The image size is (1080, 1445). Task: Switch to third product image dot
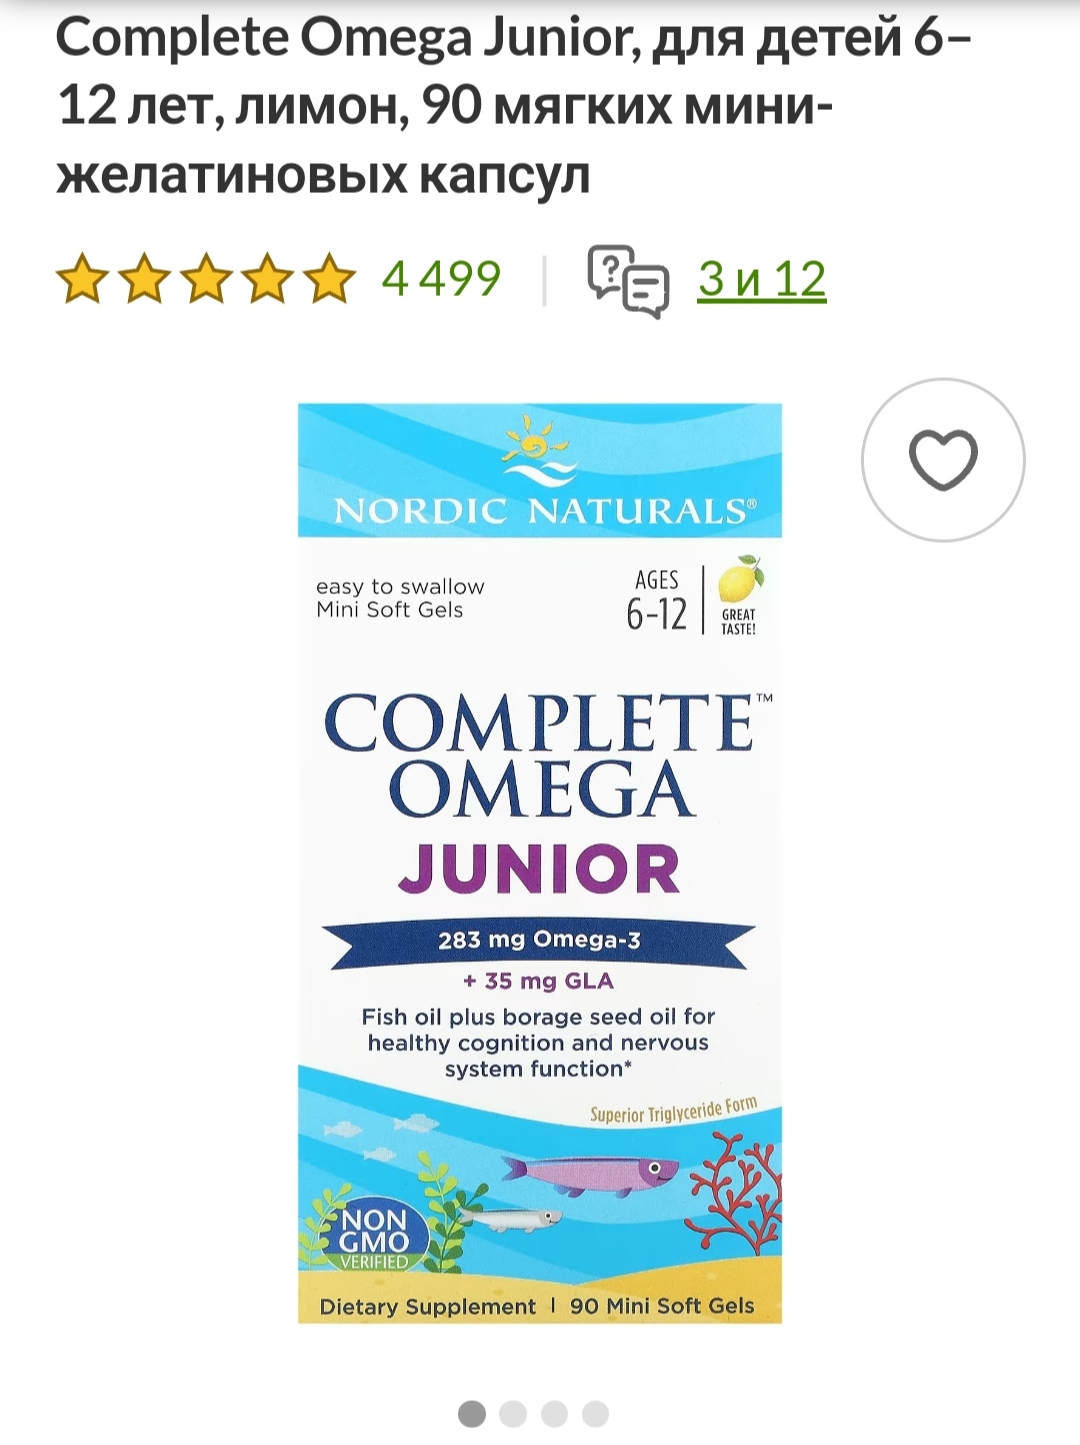554,1414
